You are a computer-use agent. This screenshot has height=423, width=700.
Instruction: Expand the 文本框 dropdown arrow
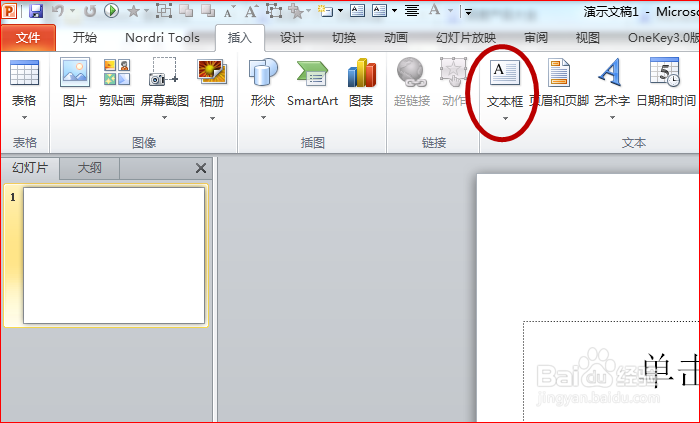coord(505,119)
